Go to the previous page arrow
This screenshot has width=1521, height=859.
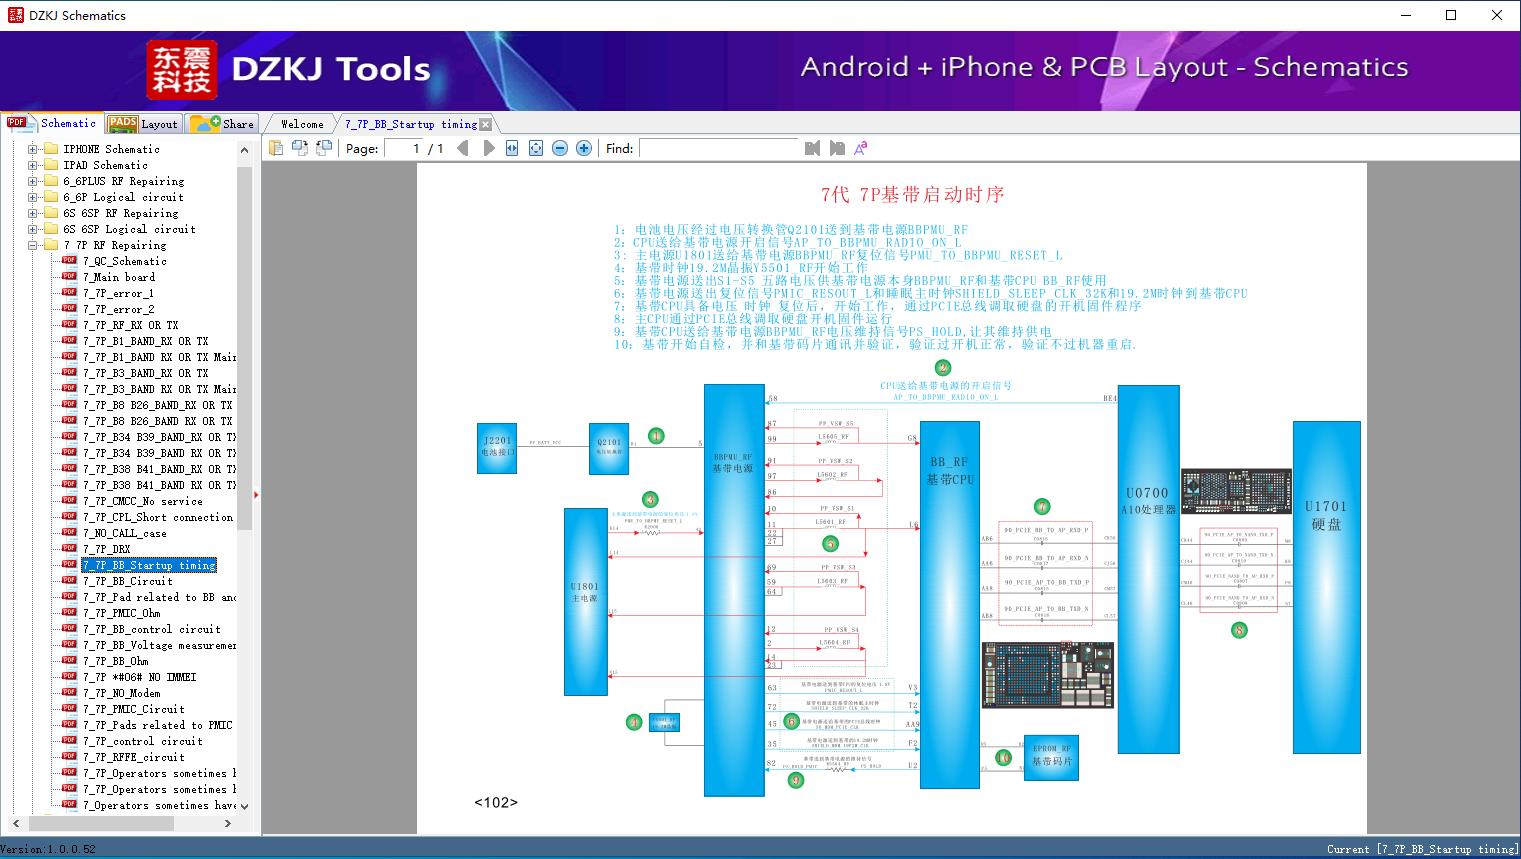tap(462, 148)
